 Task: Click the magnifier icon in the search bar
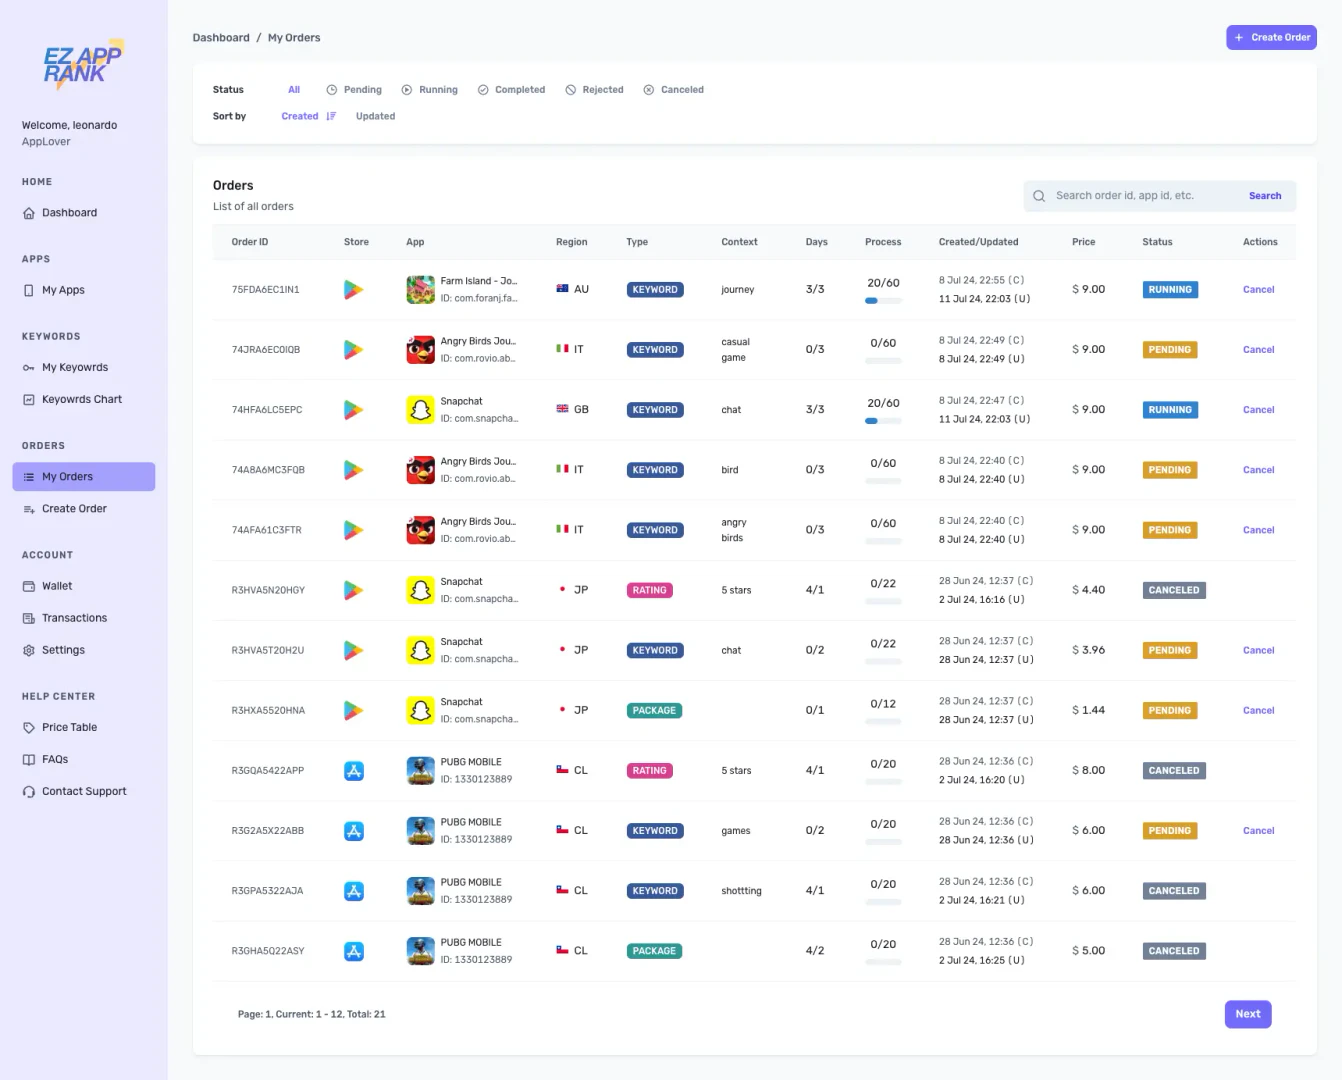click(1039, 195)
